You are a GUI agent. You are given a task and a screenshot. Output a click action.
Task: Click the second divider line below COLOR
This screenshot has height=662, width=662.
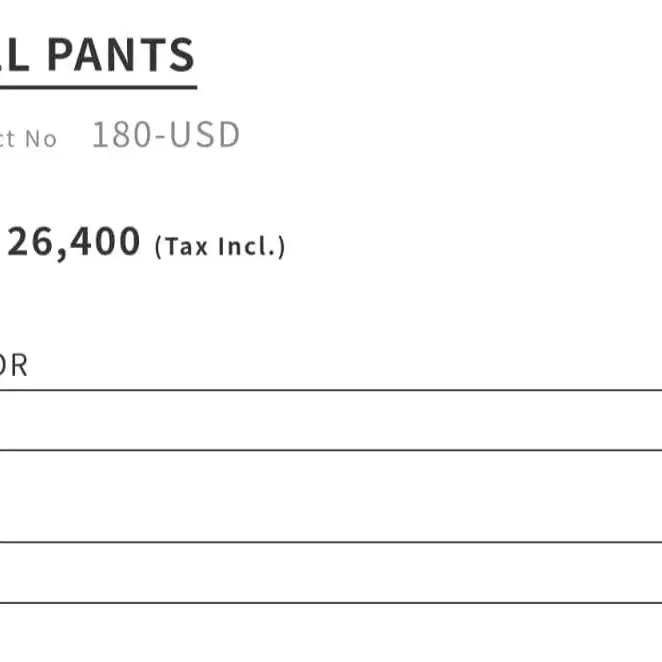coord(330,450)
